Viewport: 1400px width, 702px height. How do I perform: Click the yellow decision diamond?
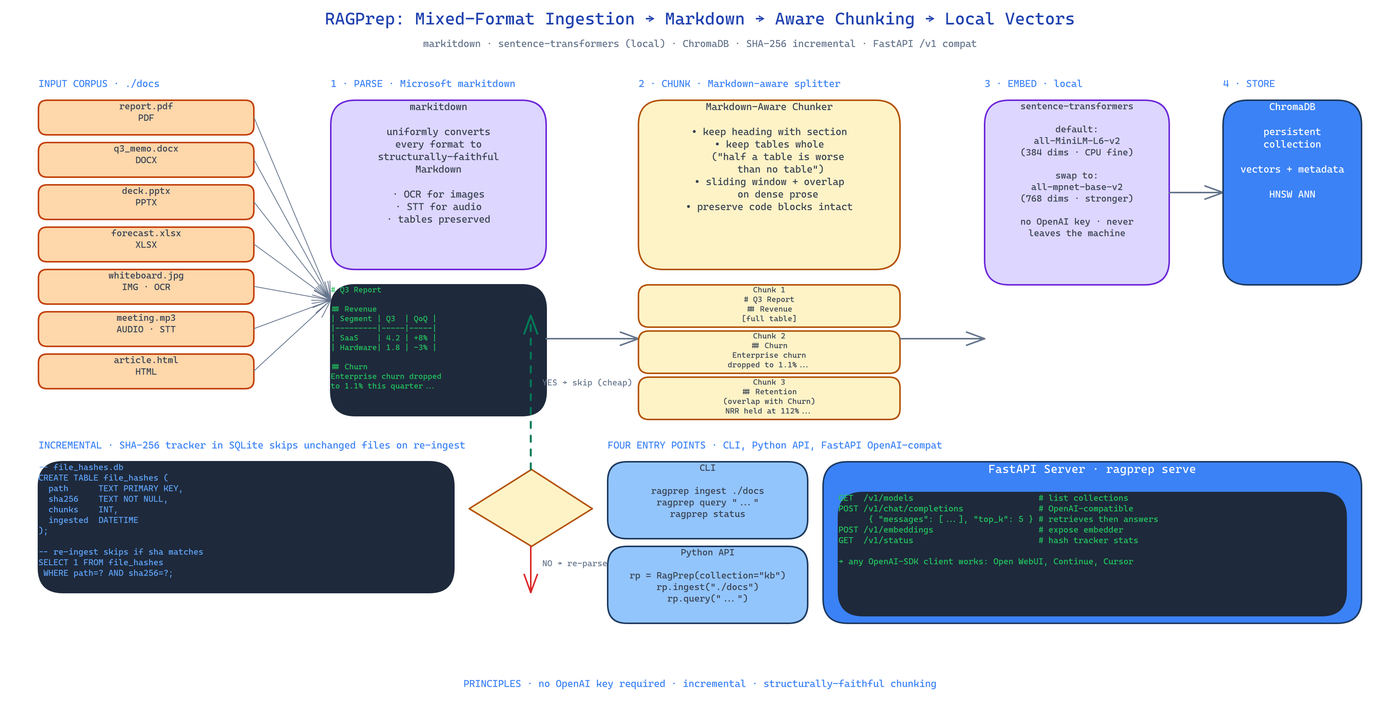531,508
